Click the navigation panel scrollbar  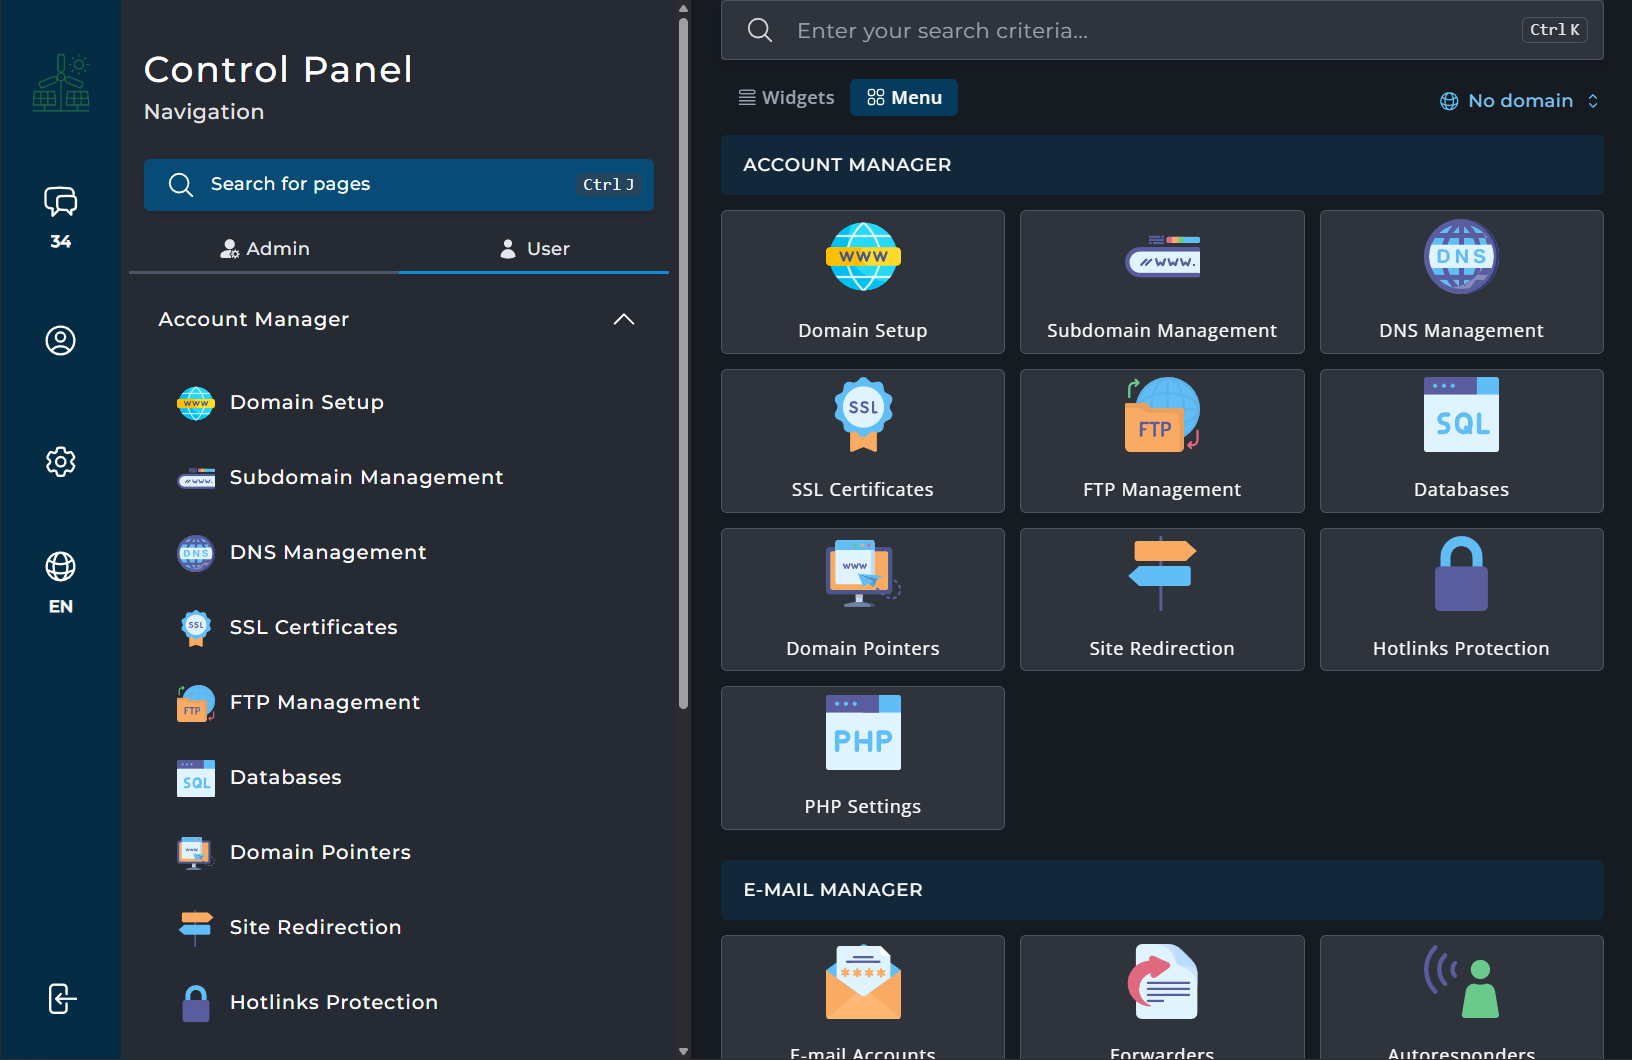683,360
